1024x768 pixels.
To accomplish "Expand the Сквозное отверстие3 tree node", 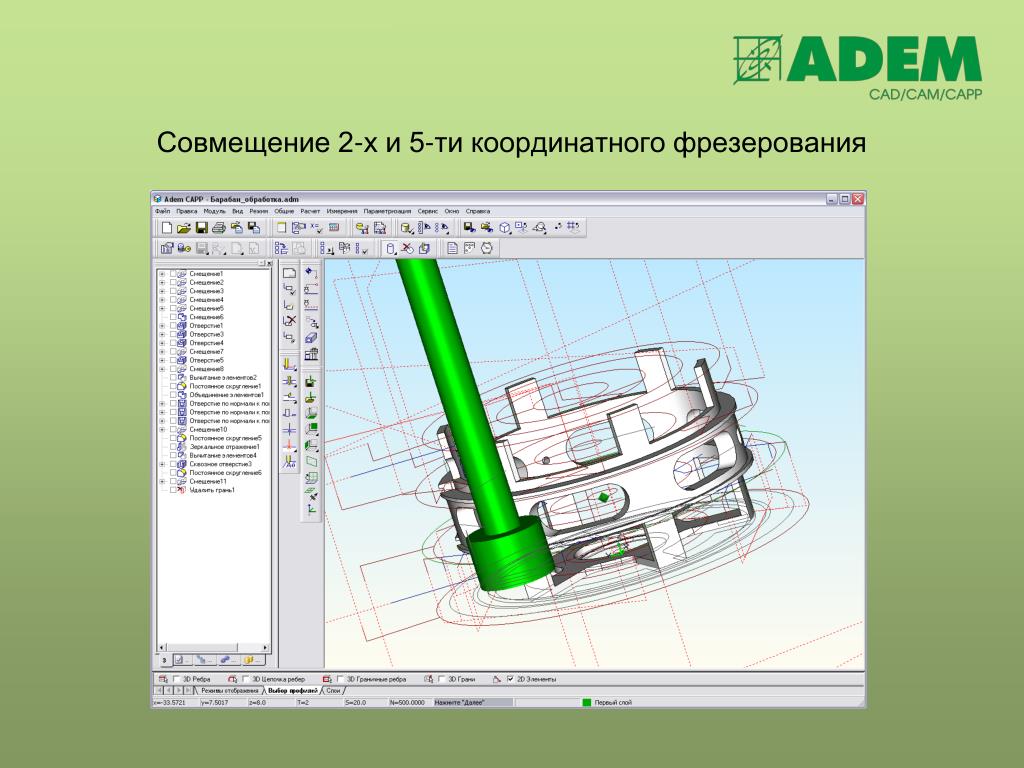I will (x=162, y=464).
